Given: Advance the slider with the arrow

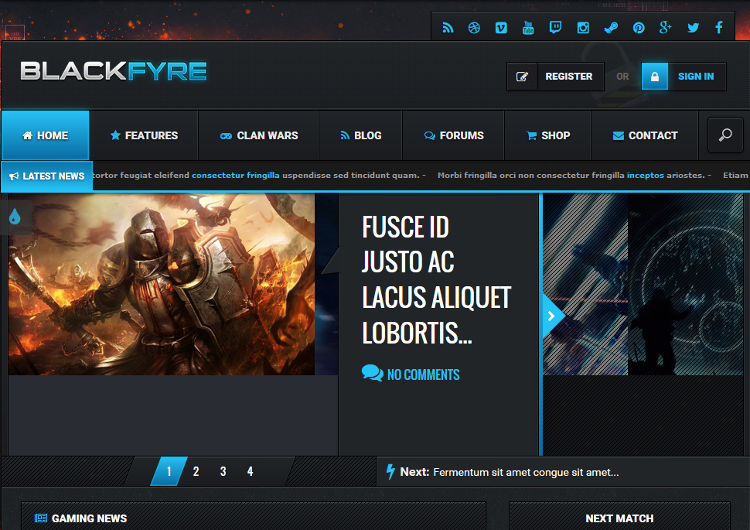Looking at the screenshot, I should [x=552, y=316].
